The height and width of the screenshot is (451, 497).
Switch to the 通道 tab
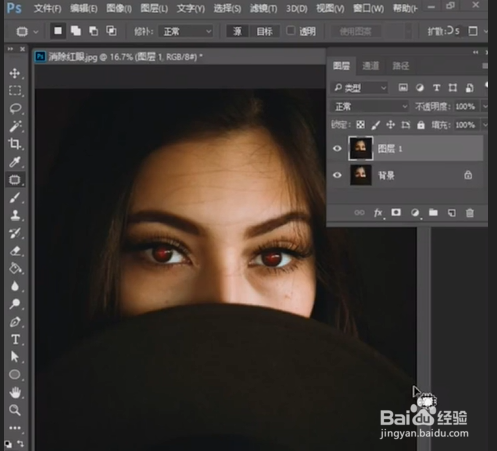(x=371, y=66)
